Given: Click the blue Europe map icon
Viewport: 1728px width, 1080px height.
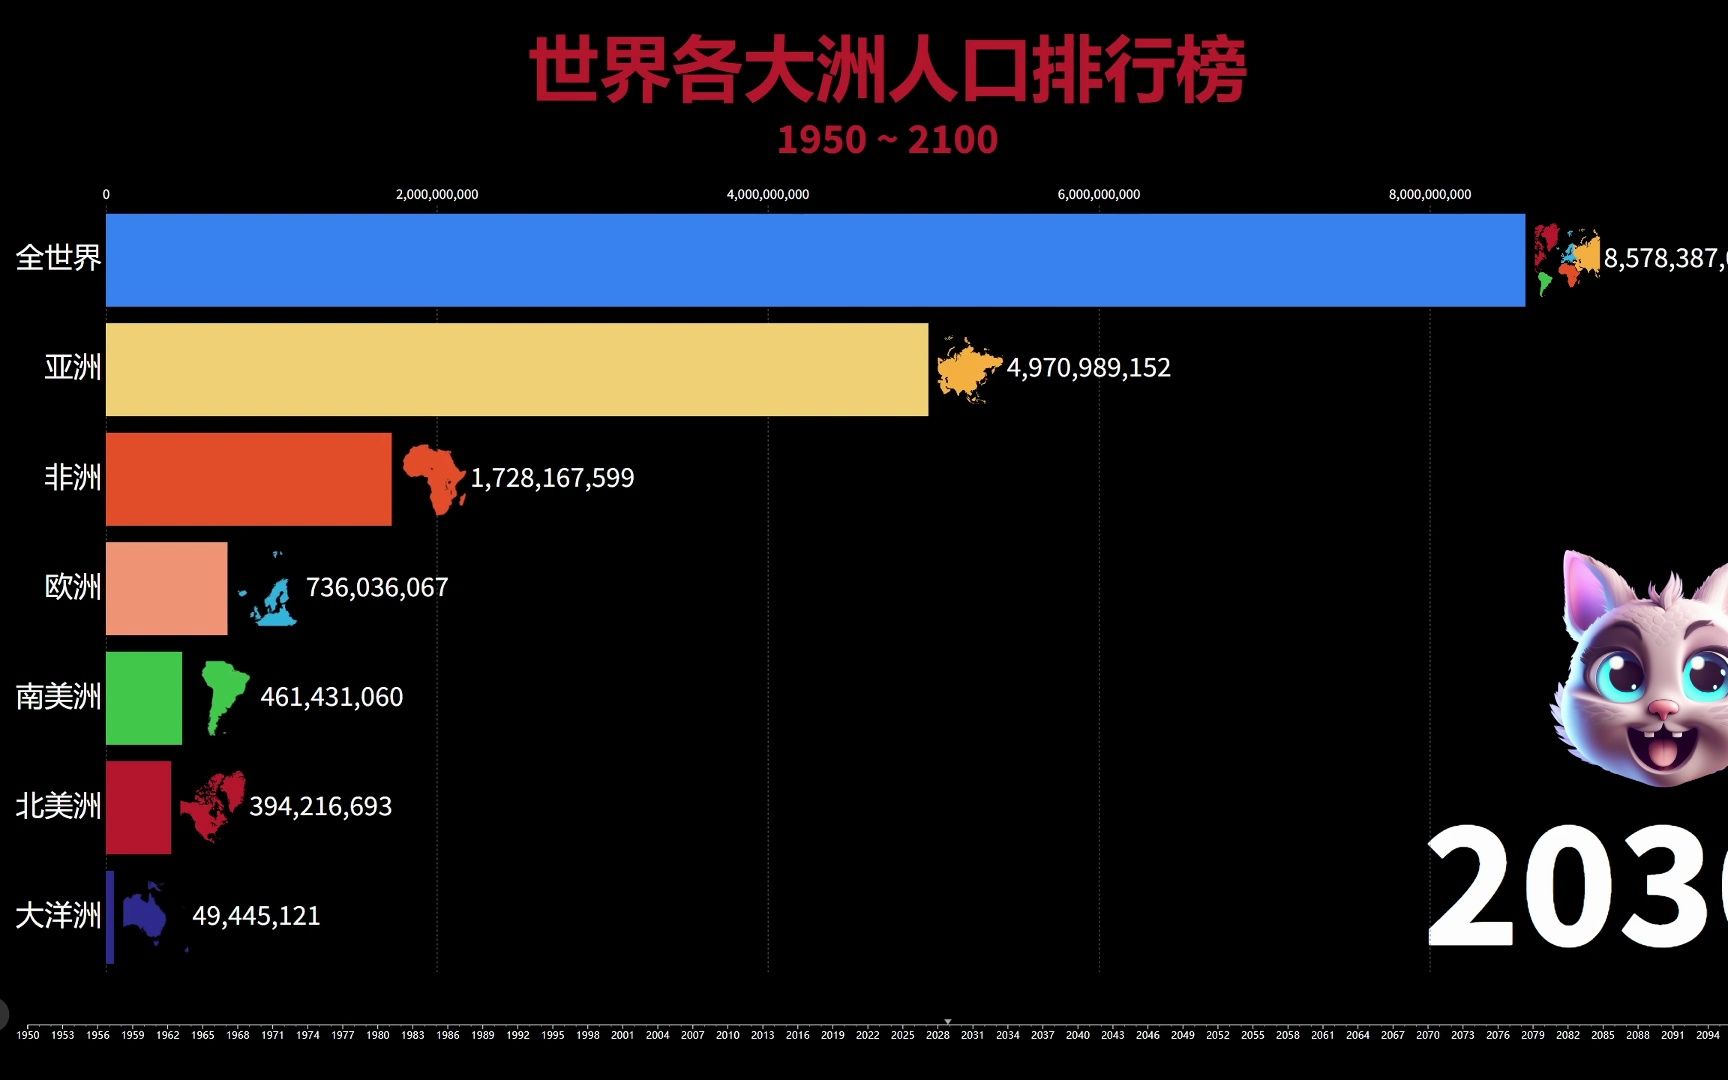Looking at the screenshot, I should tap(268, 589).
